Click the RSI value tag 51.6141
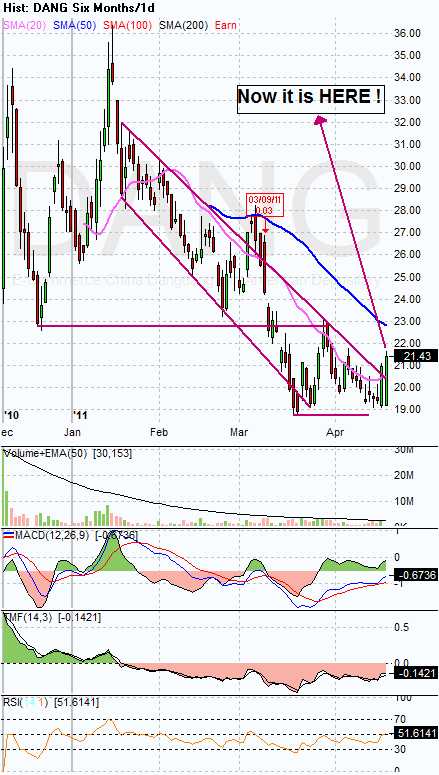439x775 pixels. pos(415,734)
